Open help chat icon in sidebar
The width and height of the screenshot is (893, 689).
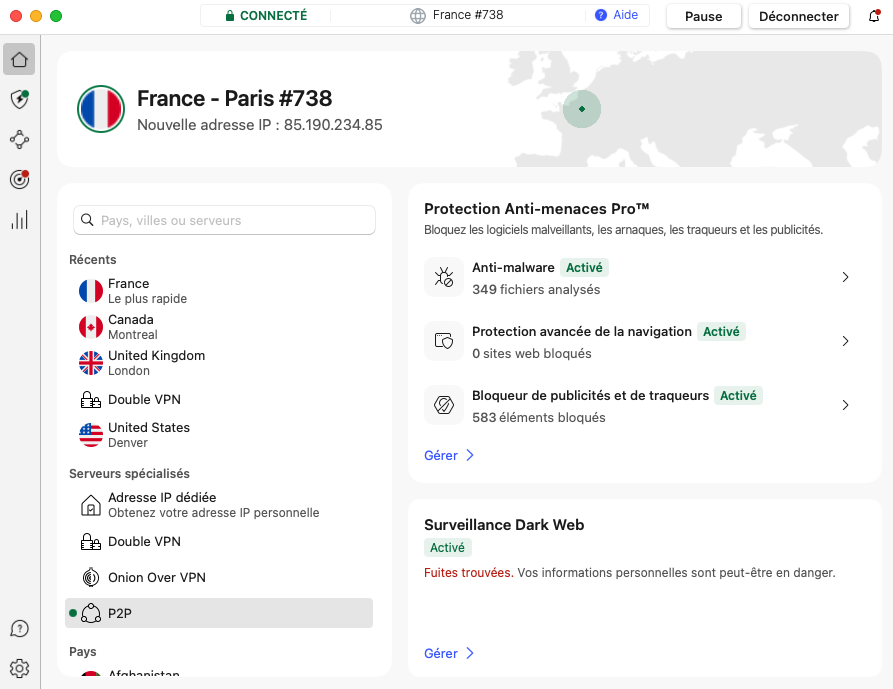(19, 628)
